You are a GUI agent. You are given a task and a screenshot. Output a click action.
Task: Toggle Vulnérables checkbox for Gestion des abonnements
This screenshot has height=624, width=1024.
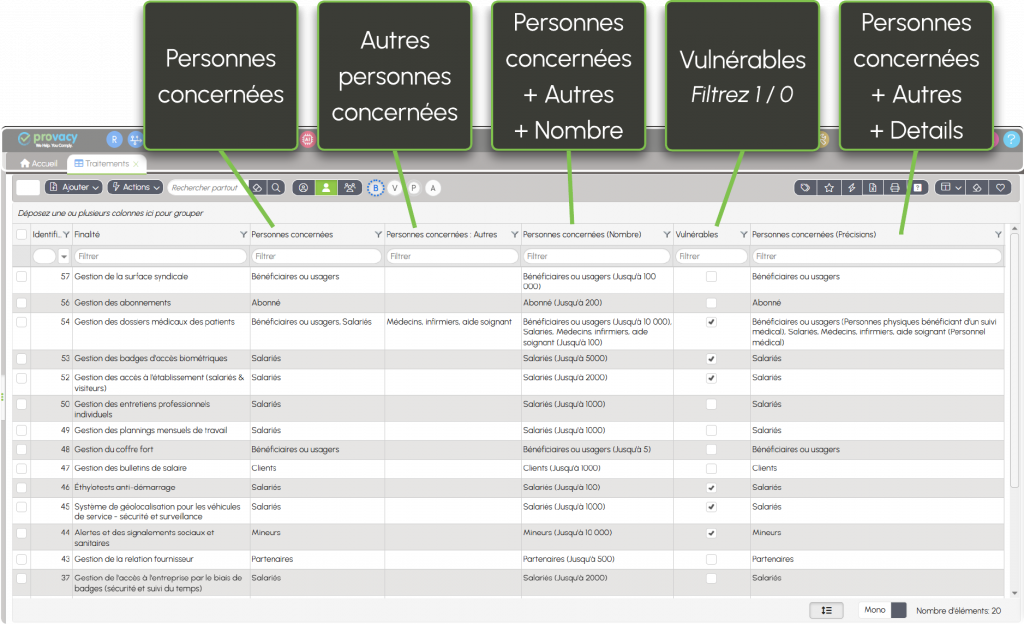[x=711, y=302]
